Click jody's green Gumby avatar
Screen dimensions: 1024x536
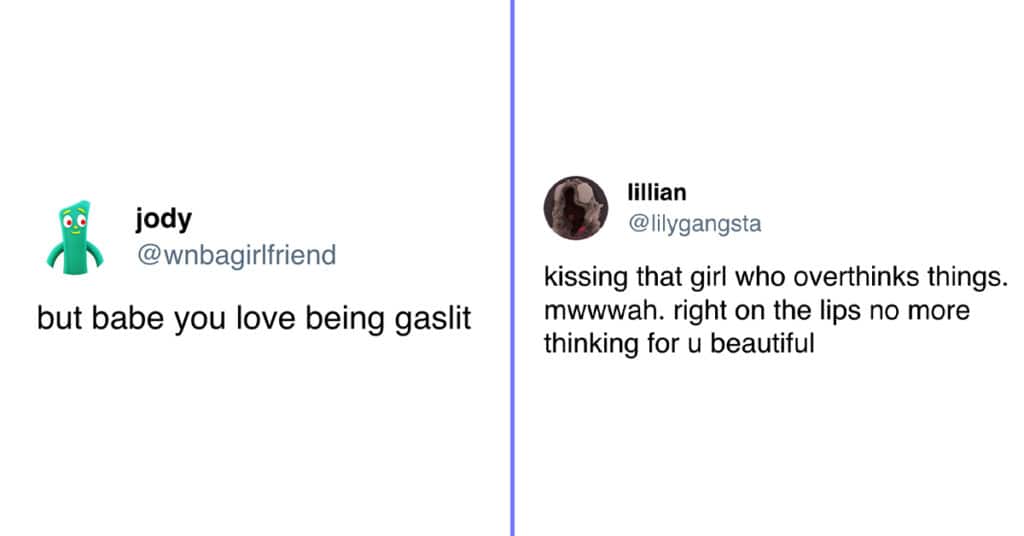tap(75, 237)
